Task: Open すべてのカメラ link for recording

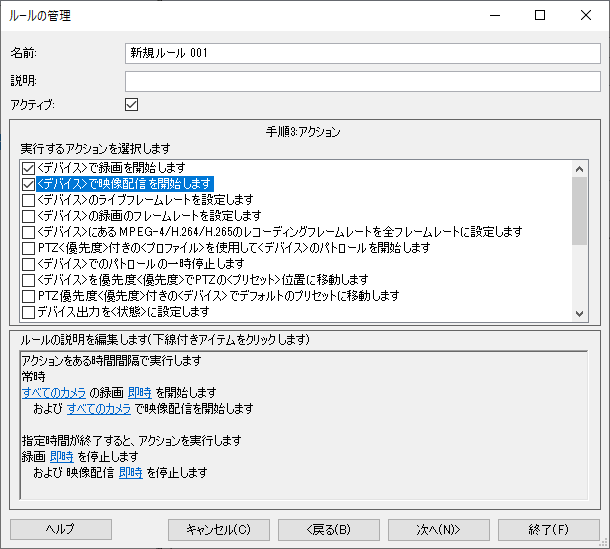Action: tap(54, 393)
